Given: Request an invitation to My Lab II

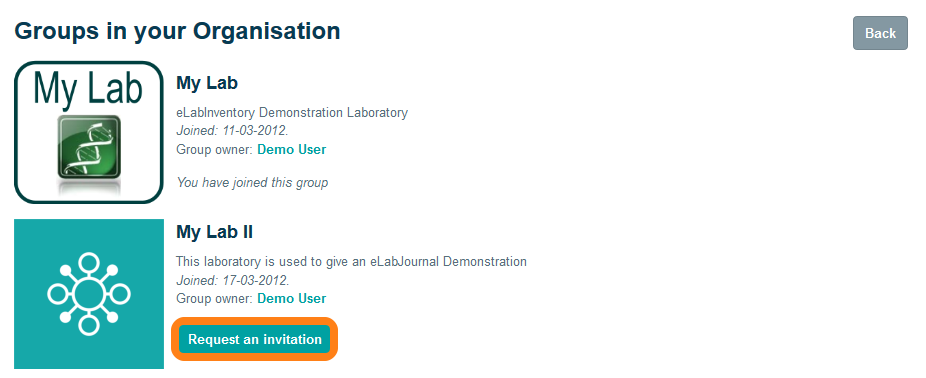Looking at the screenshot, I should (x=255, y=340).
